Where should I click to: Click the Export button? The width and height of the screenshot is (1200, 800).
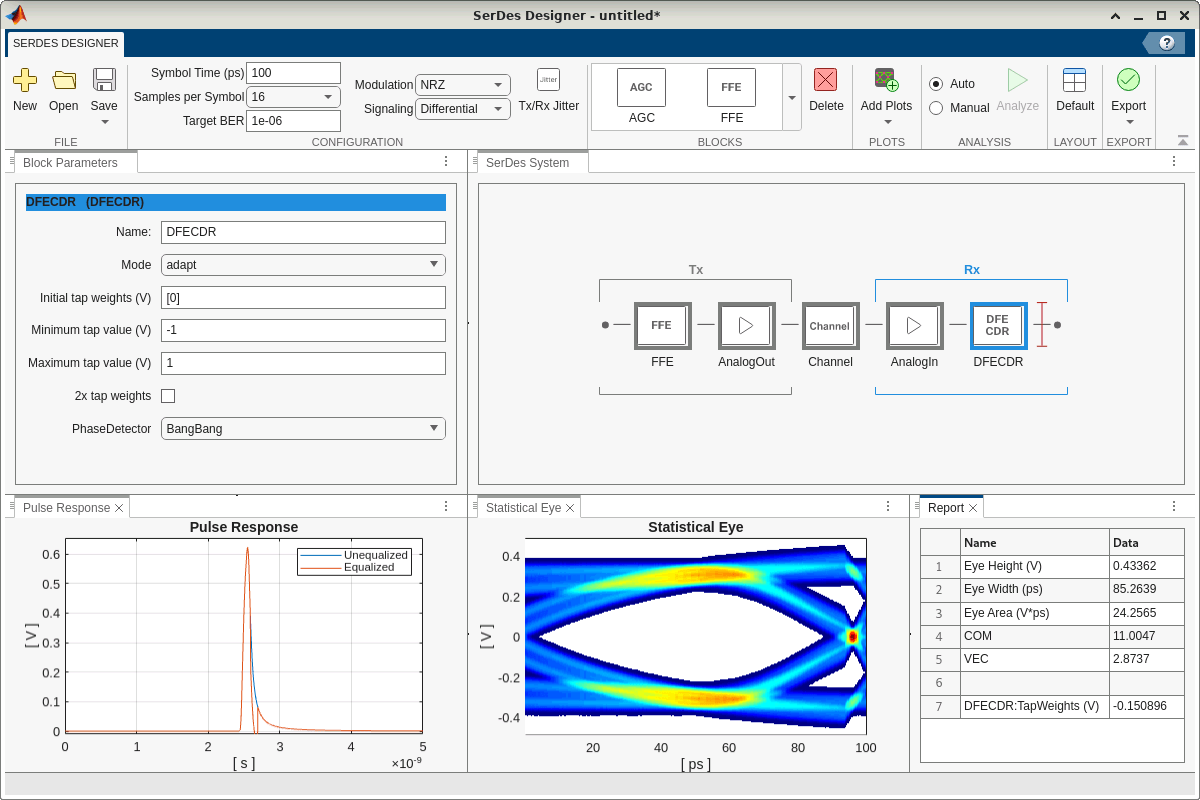(1128, 81)
